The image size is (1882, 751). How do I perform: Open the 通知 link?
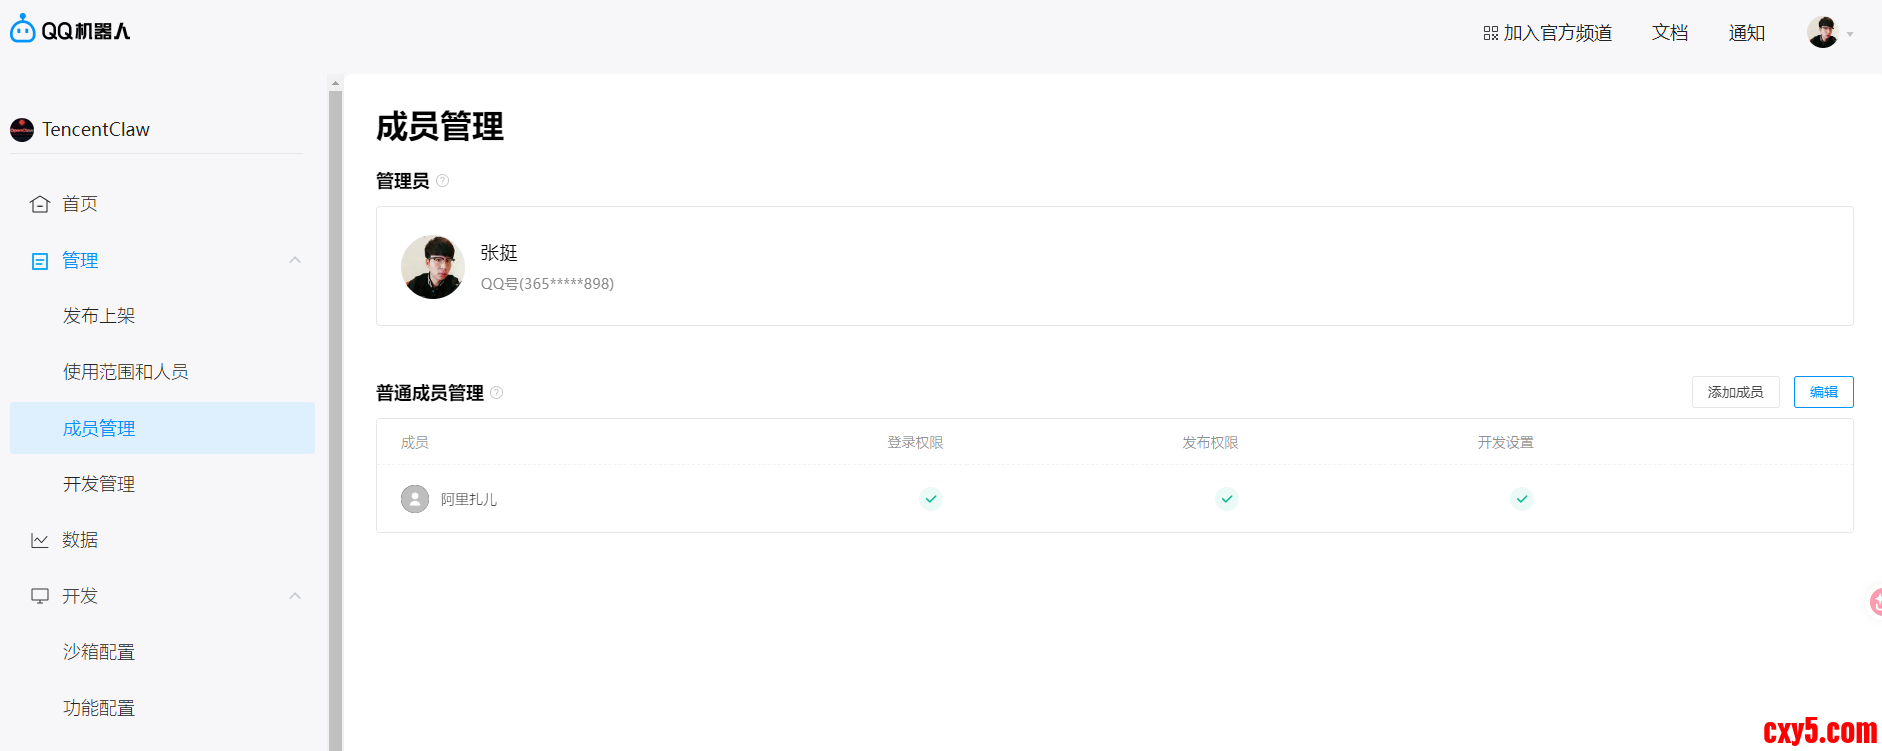[1746, 33]
